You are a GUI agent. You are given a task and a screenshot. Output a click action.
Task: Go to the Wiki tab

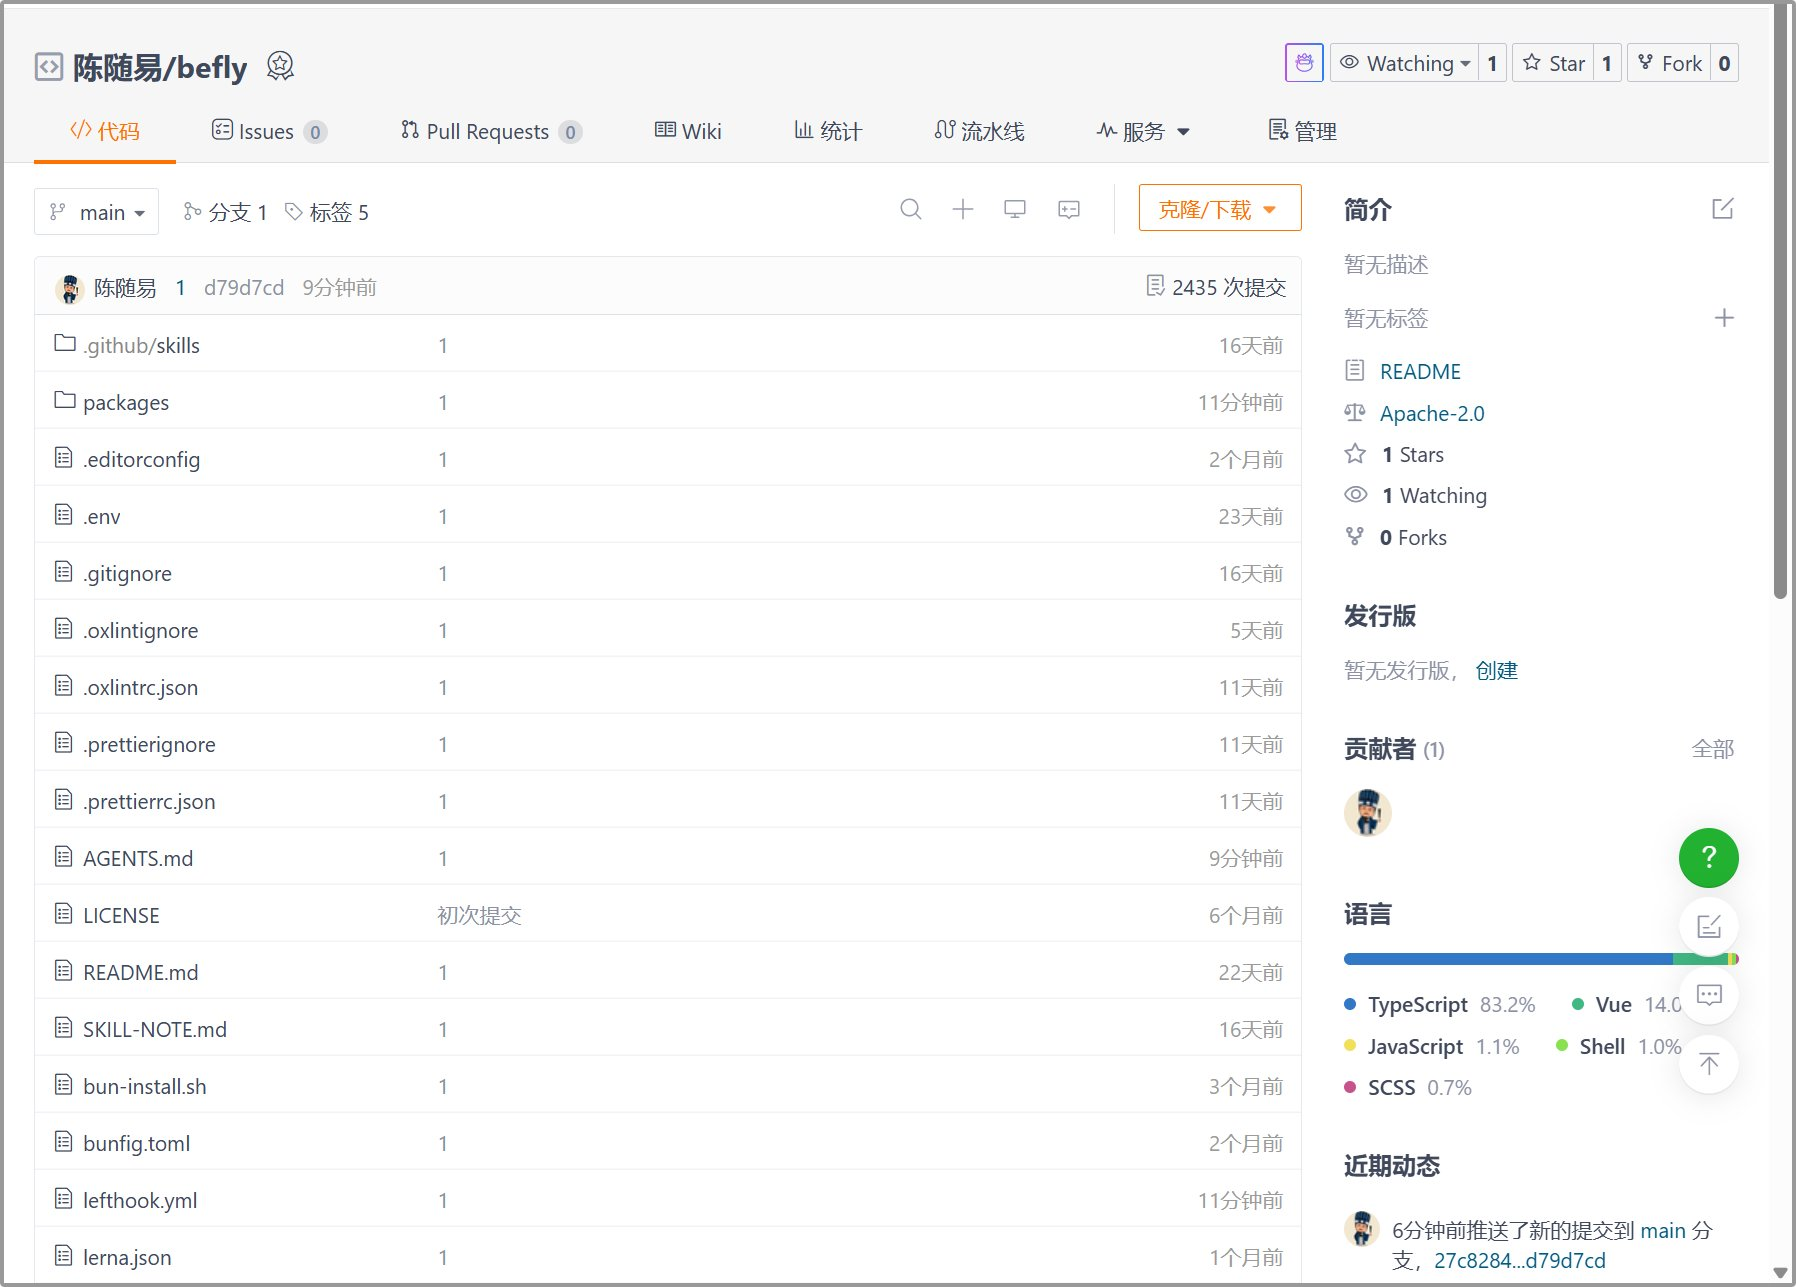click(688, 131)
